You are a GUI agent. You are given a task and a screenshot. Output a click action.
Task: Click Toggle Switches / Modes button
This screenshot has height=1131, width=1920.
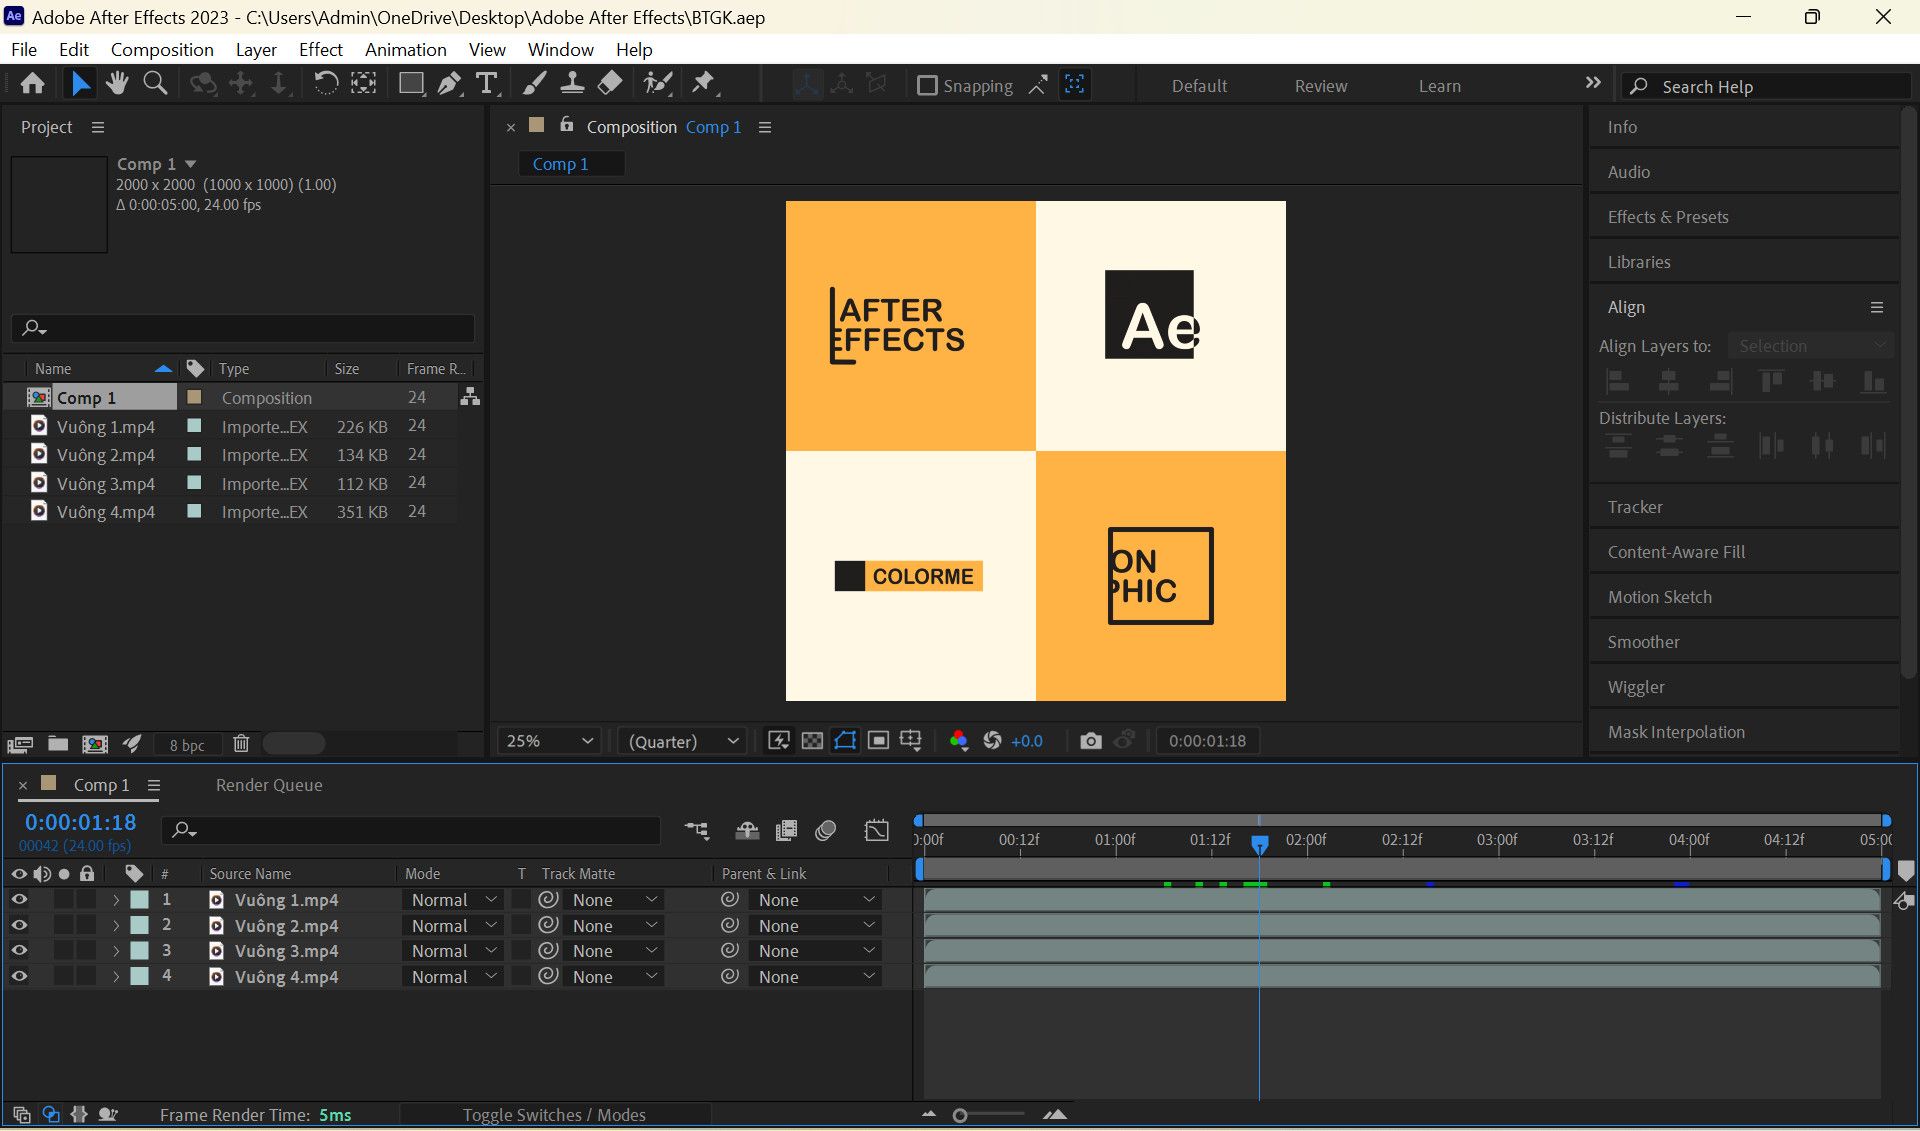pyautogui.click(x=554, y=1115)
